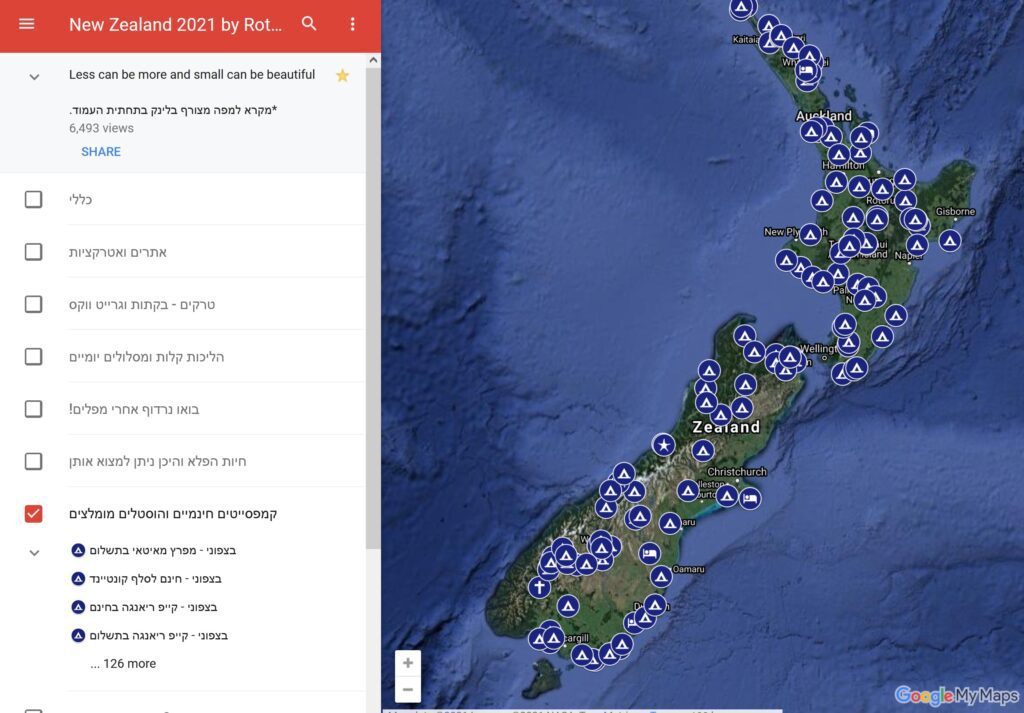Toggle the אתרים ואטרקציות layer checkbox
1024x713 pixels.
click(x=33, y=251)
